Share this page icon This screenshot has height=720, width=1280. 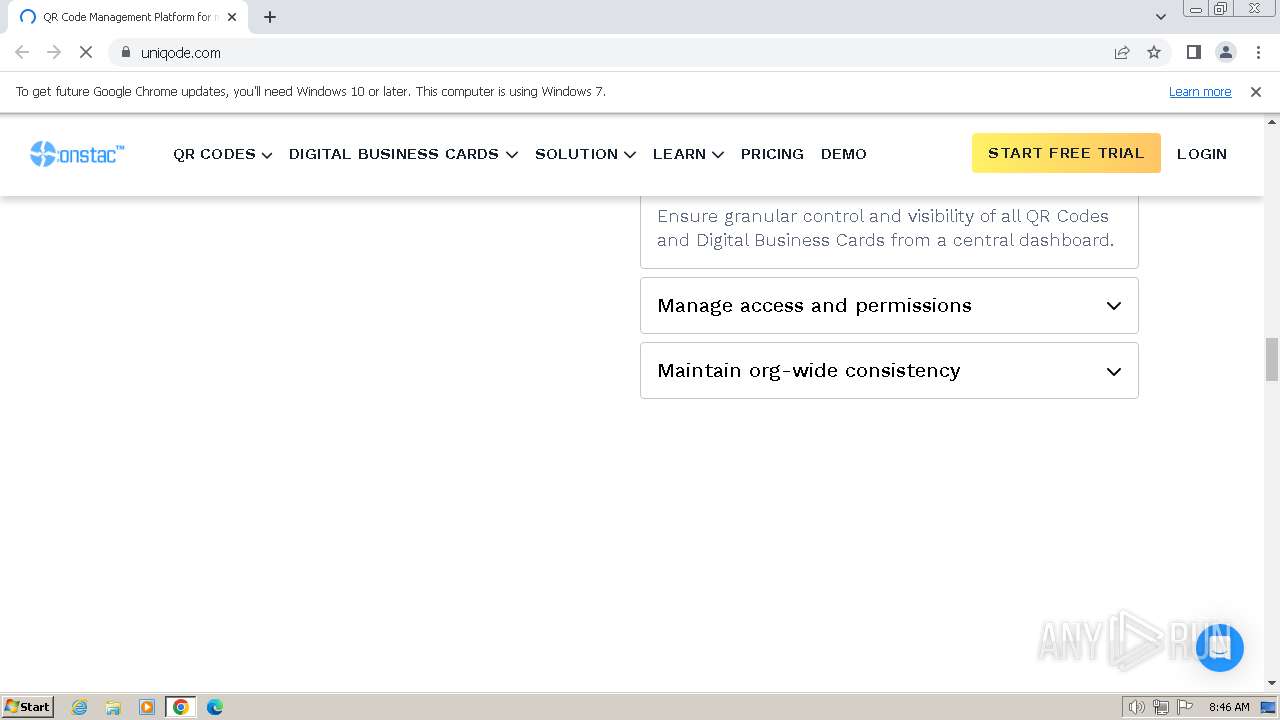[1122, 52]
